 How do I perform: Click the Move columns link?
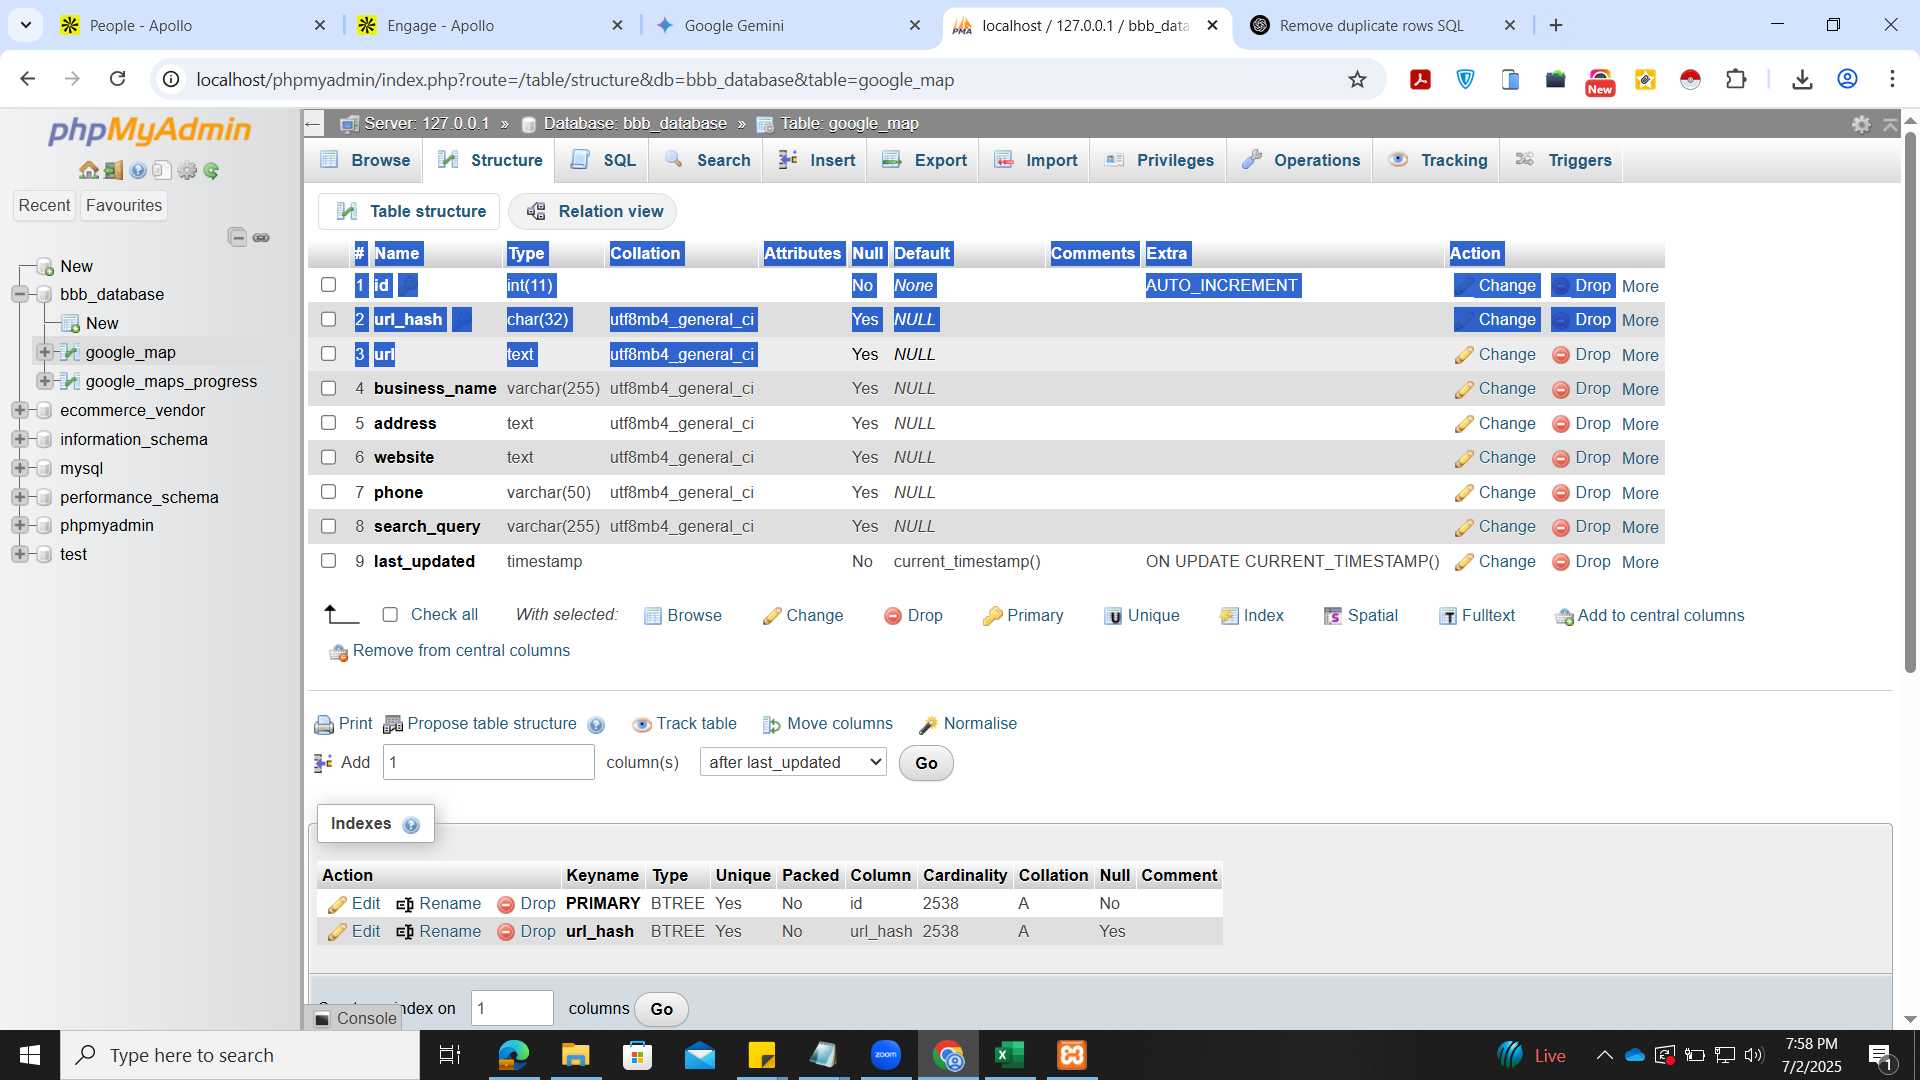coord(828,724)
